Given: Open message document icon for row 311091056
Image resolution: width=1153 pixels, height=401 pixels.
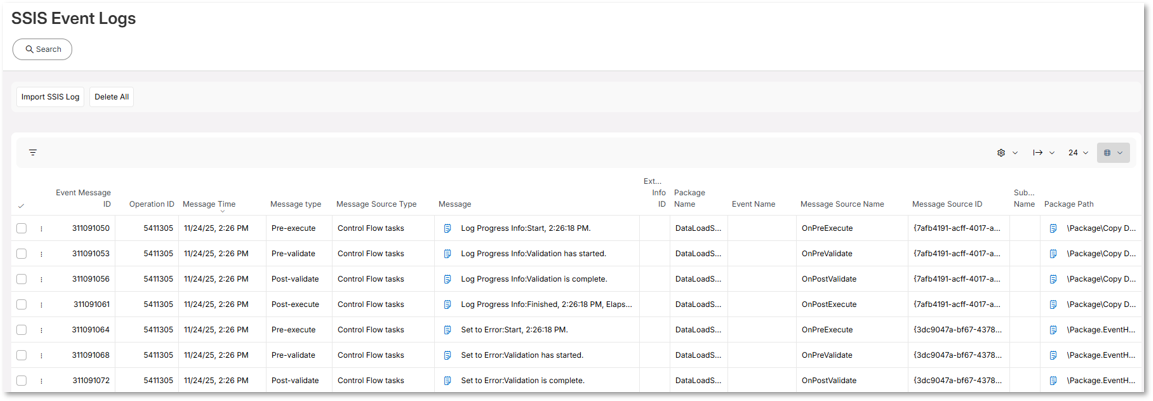Looking at the screenshot, I should (x=448, y=280).
